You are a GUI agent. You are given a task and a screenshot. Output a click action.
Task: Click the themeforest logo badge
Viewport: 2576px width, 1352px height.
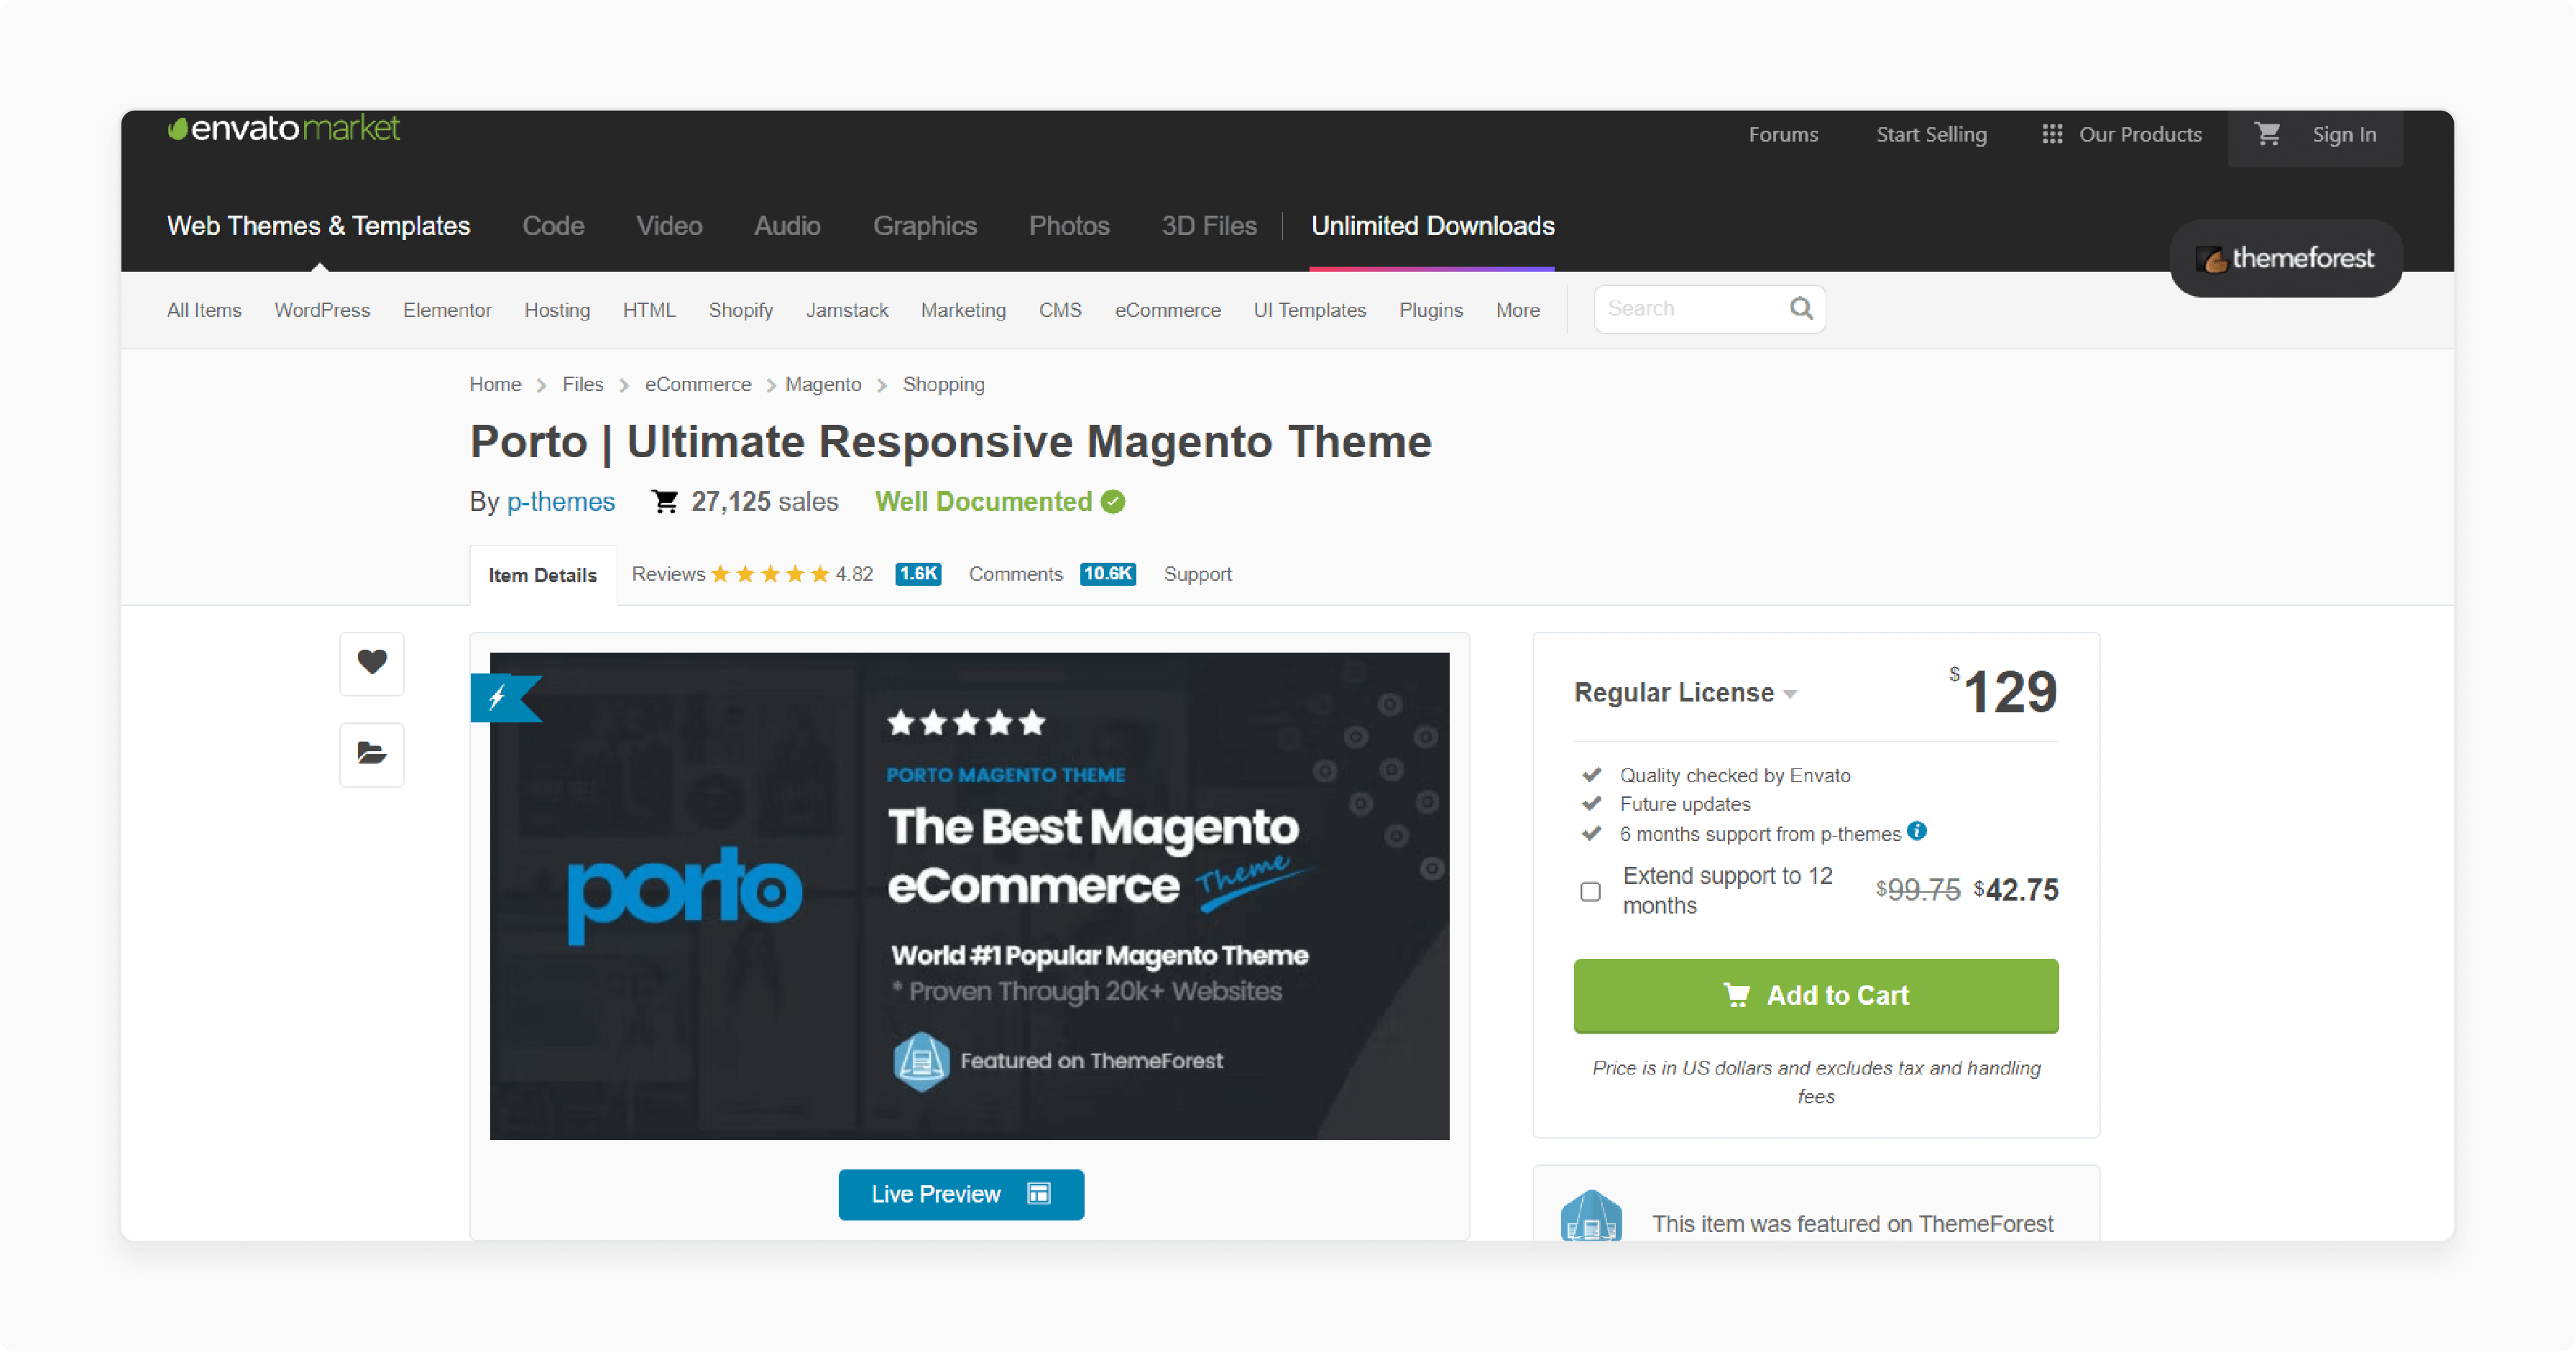pos(2286,258)
